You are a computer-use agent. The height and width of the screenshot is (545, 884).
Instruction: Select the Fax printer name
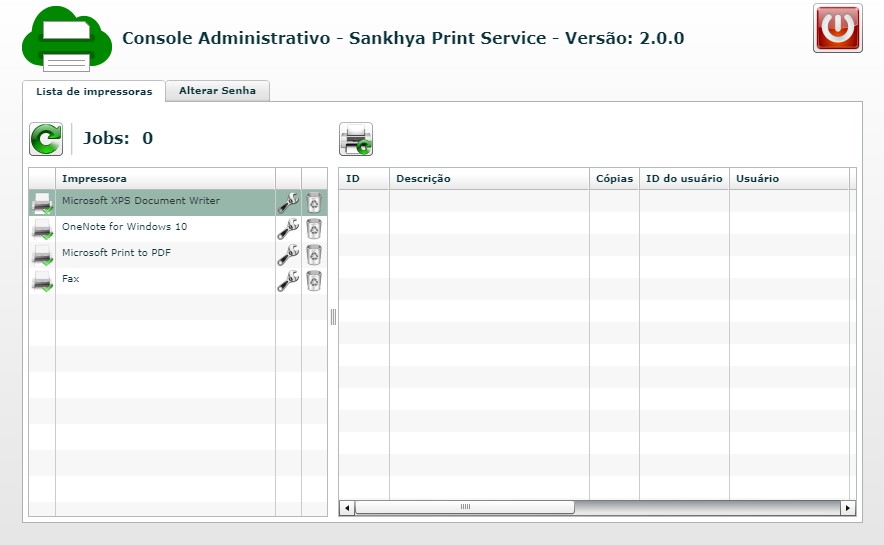(x=70, y=278)
